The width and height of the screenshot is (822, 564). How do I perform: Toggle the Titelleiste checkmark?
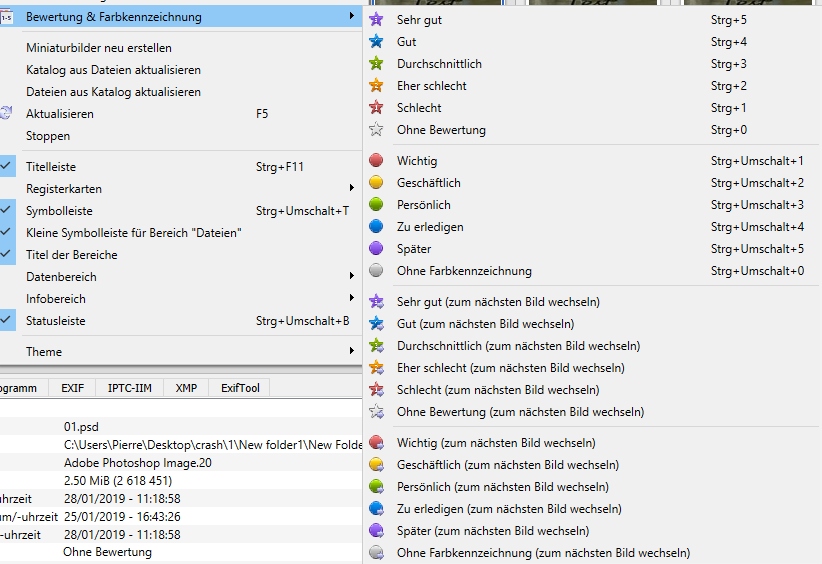(x=7, y=167)
